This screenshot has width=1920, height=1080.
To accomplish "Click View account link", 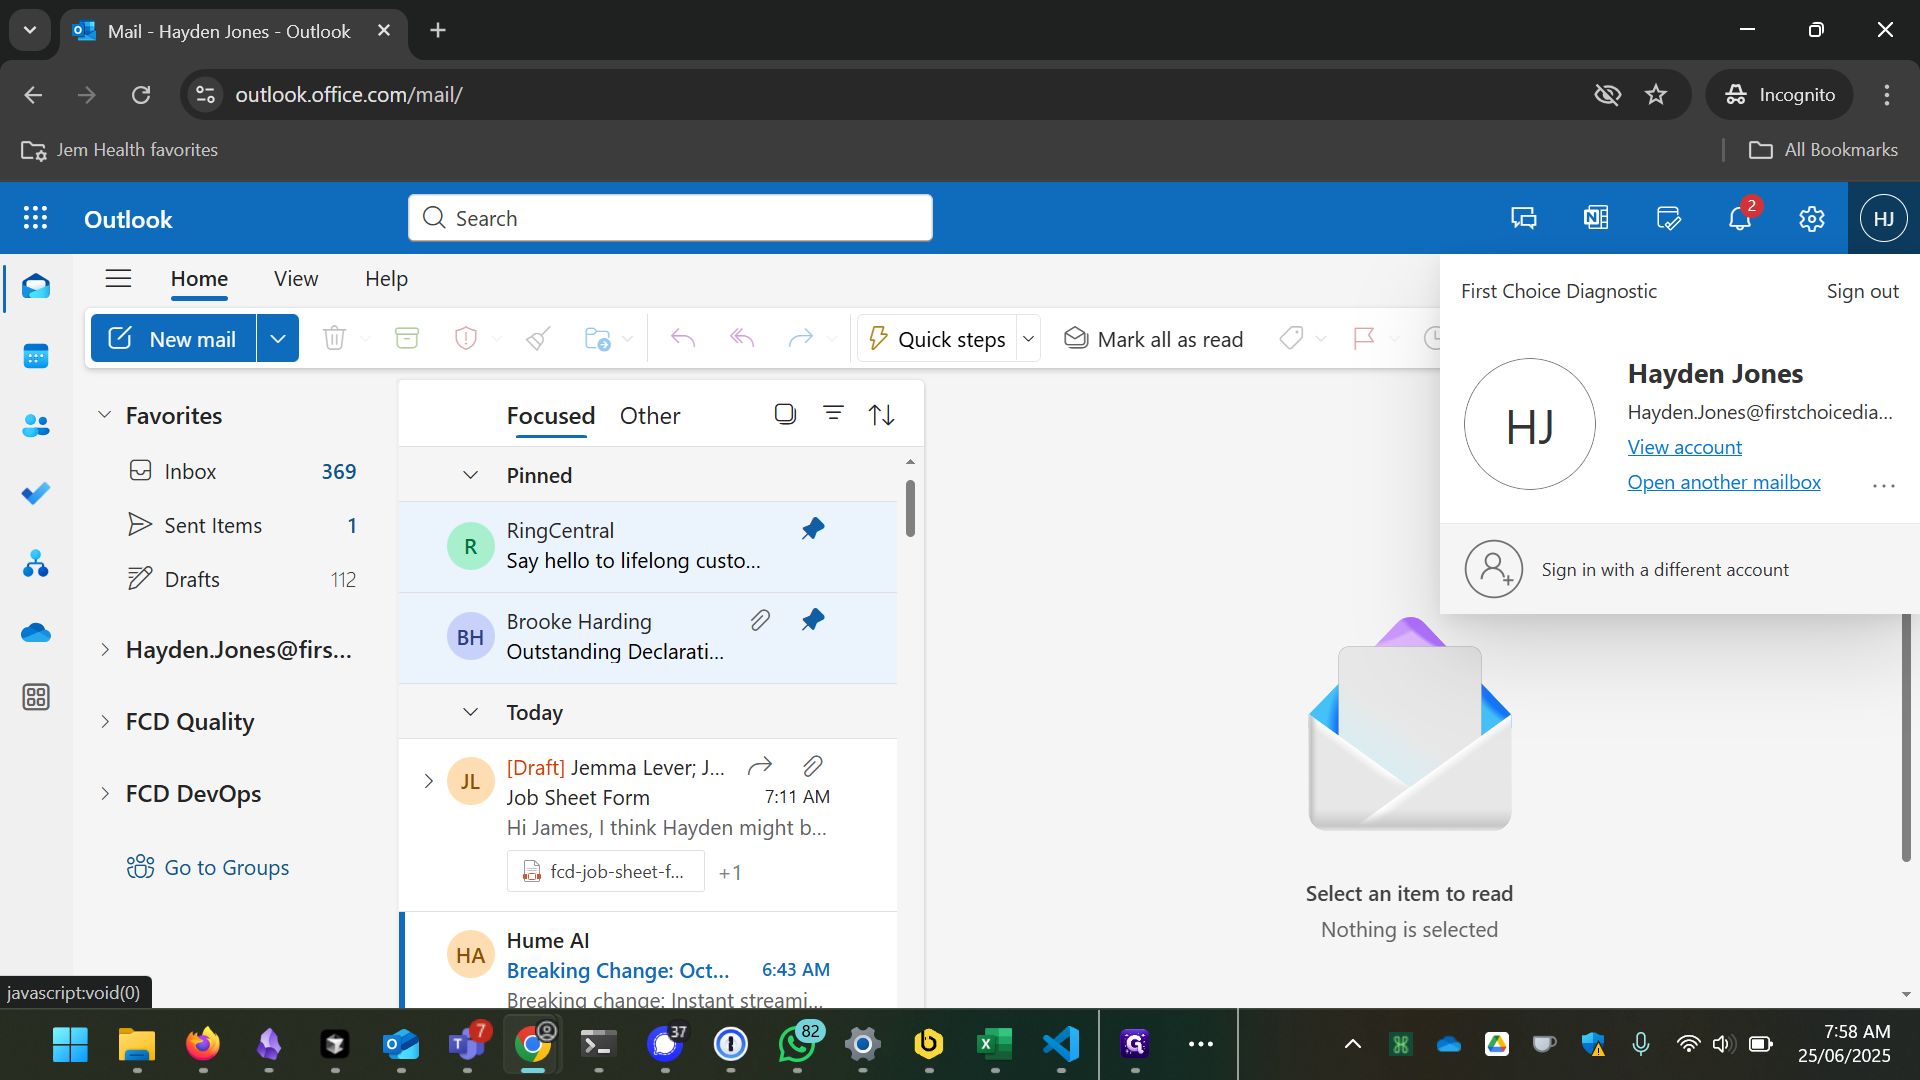I will 1684,447.
